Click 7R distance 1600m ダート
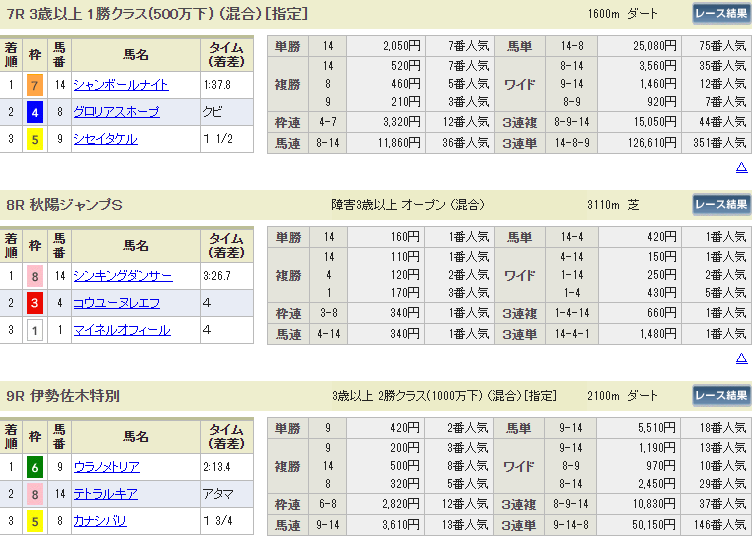 pyautogui.click(x=623, y=13)
